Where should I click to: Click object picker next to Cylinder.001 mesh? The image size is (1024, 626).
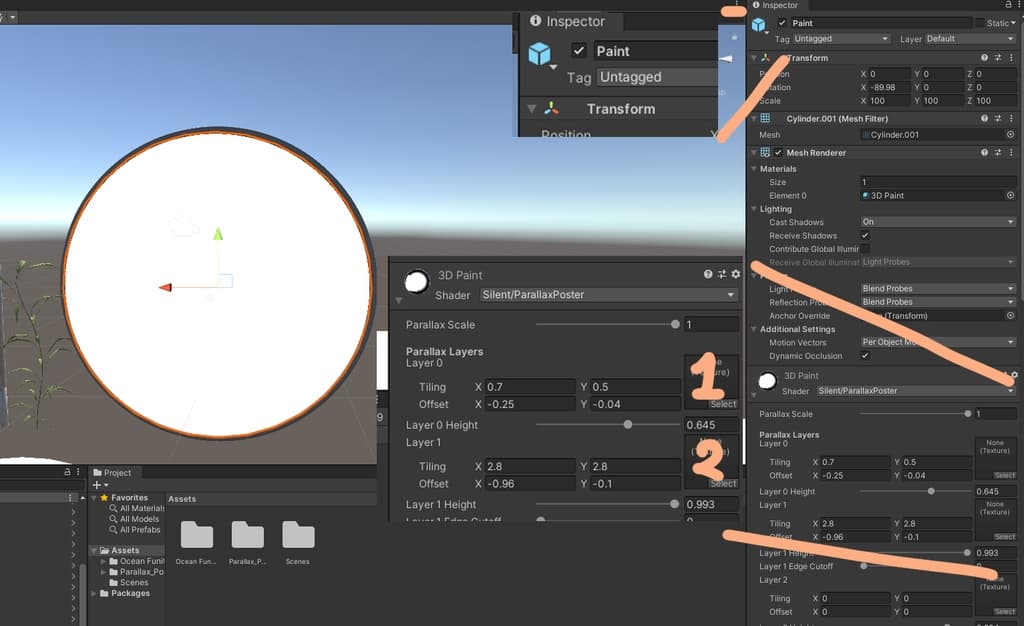pos(1010,135)
